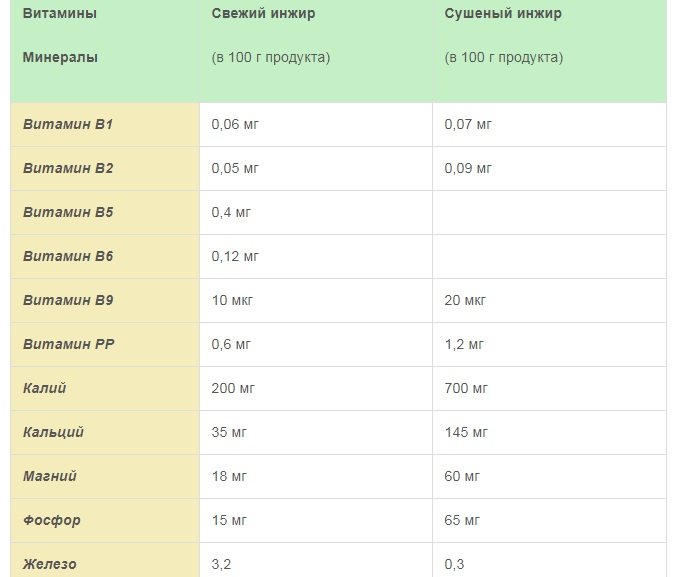The width and height of the screenshot is (675, 577).
Task: Click the 10 мкг vitamin B9 value
Action: click(x=232, y=301)
